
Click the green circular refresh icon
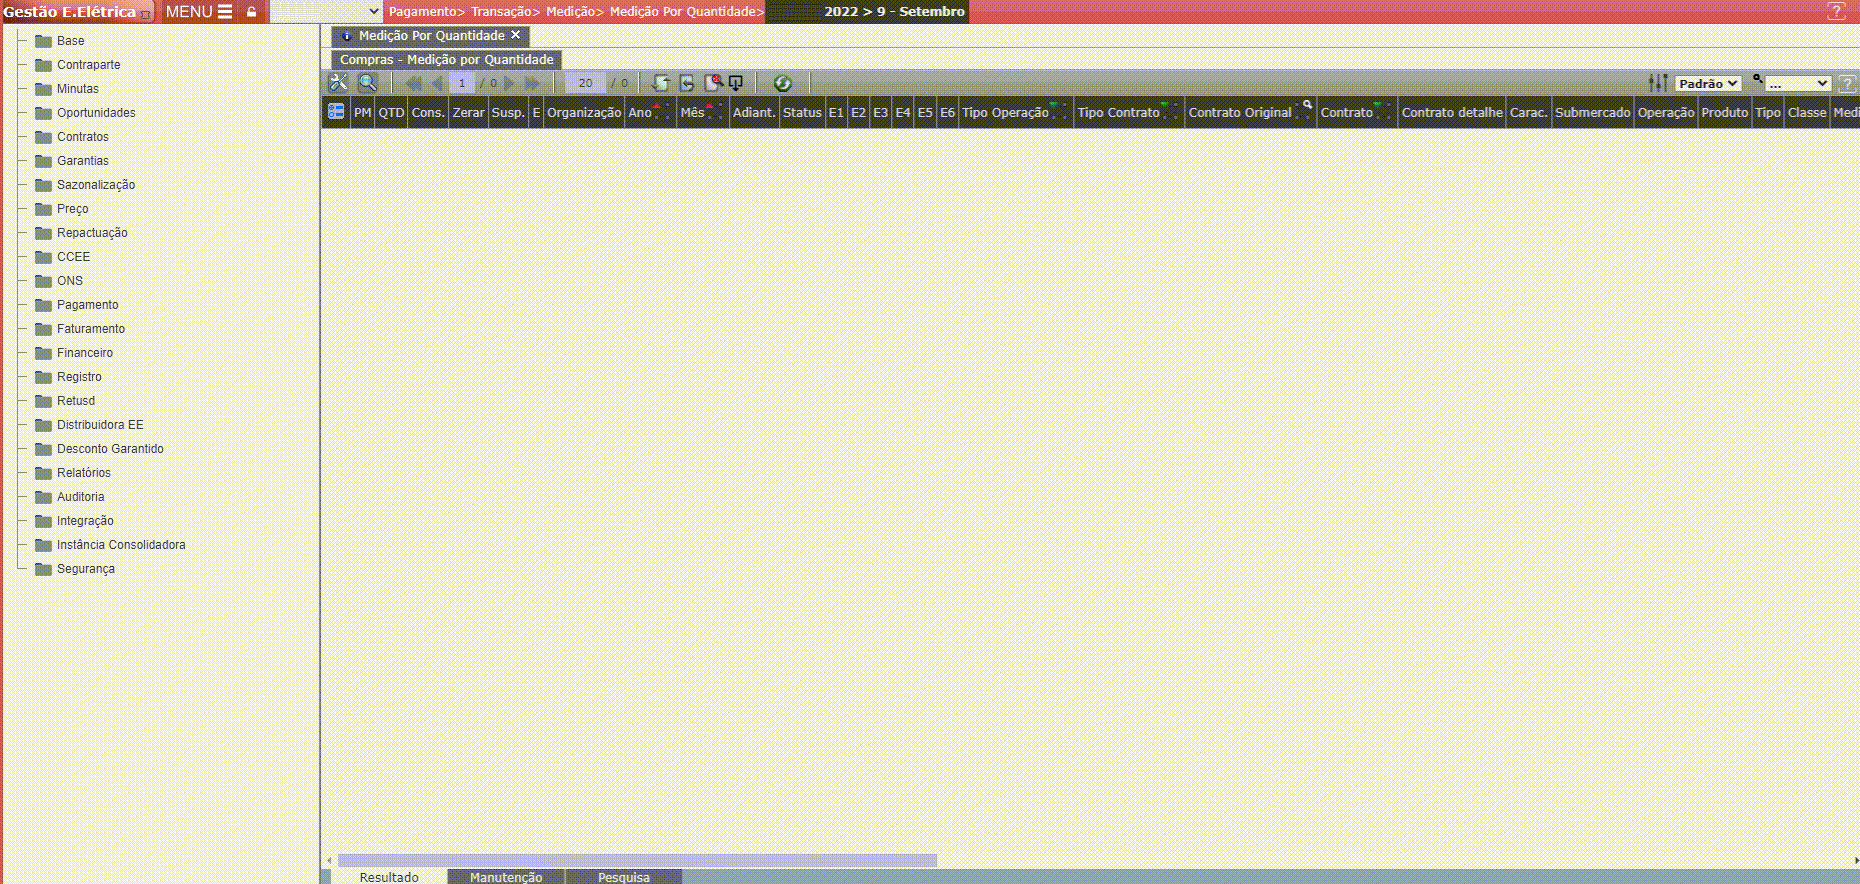point(782,83)
